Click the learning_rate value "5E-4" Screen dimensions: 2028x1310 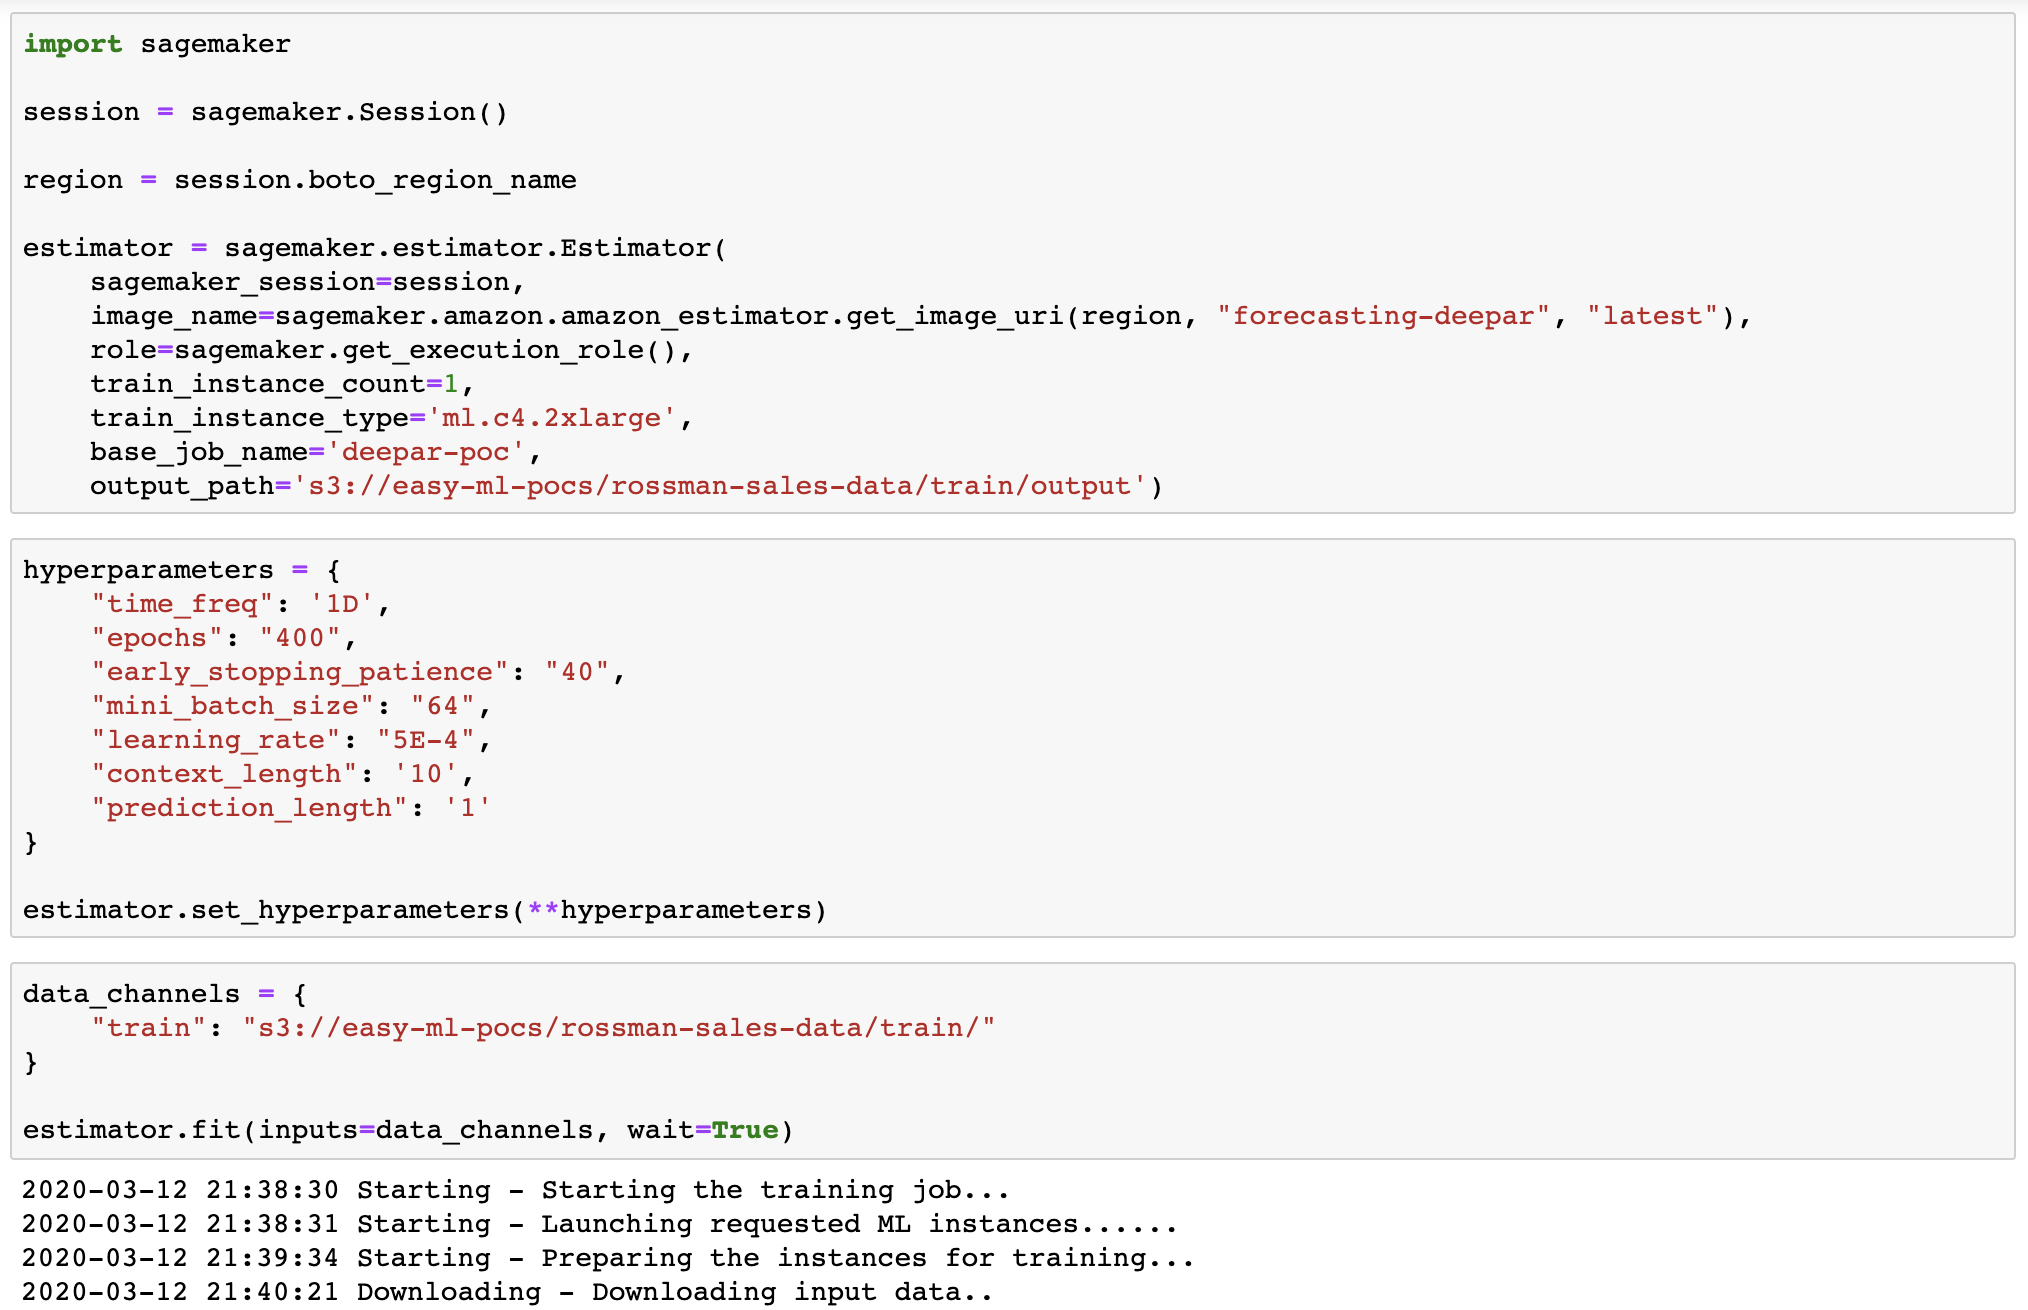(425, 740)
